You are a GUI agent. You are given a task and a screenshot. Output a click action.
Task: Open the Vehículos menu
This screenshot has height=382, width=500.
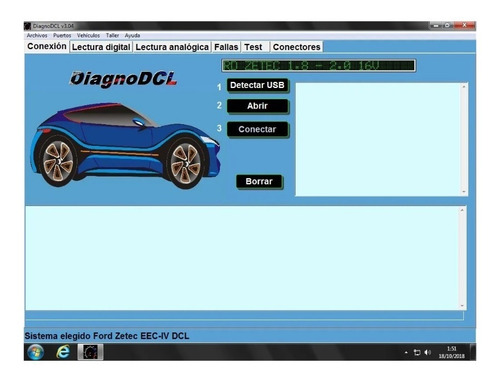pyautogui.click(x=88, y=35)
